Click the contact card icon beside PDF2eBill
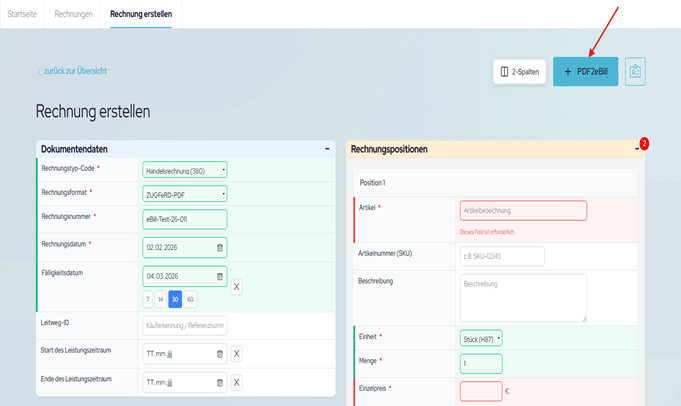This screenshot has width=681, height=406. [636, 71]
